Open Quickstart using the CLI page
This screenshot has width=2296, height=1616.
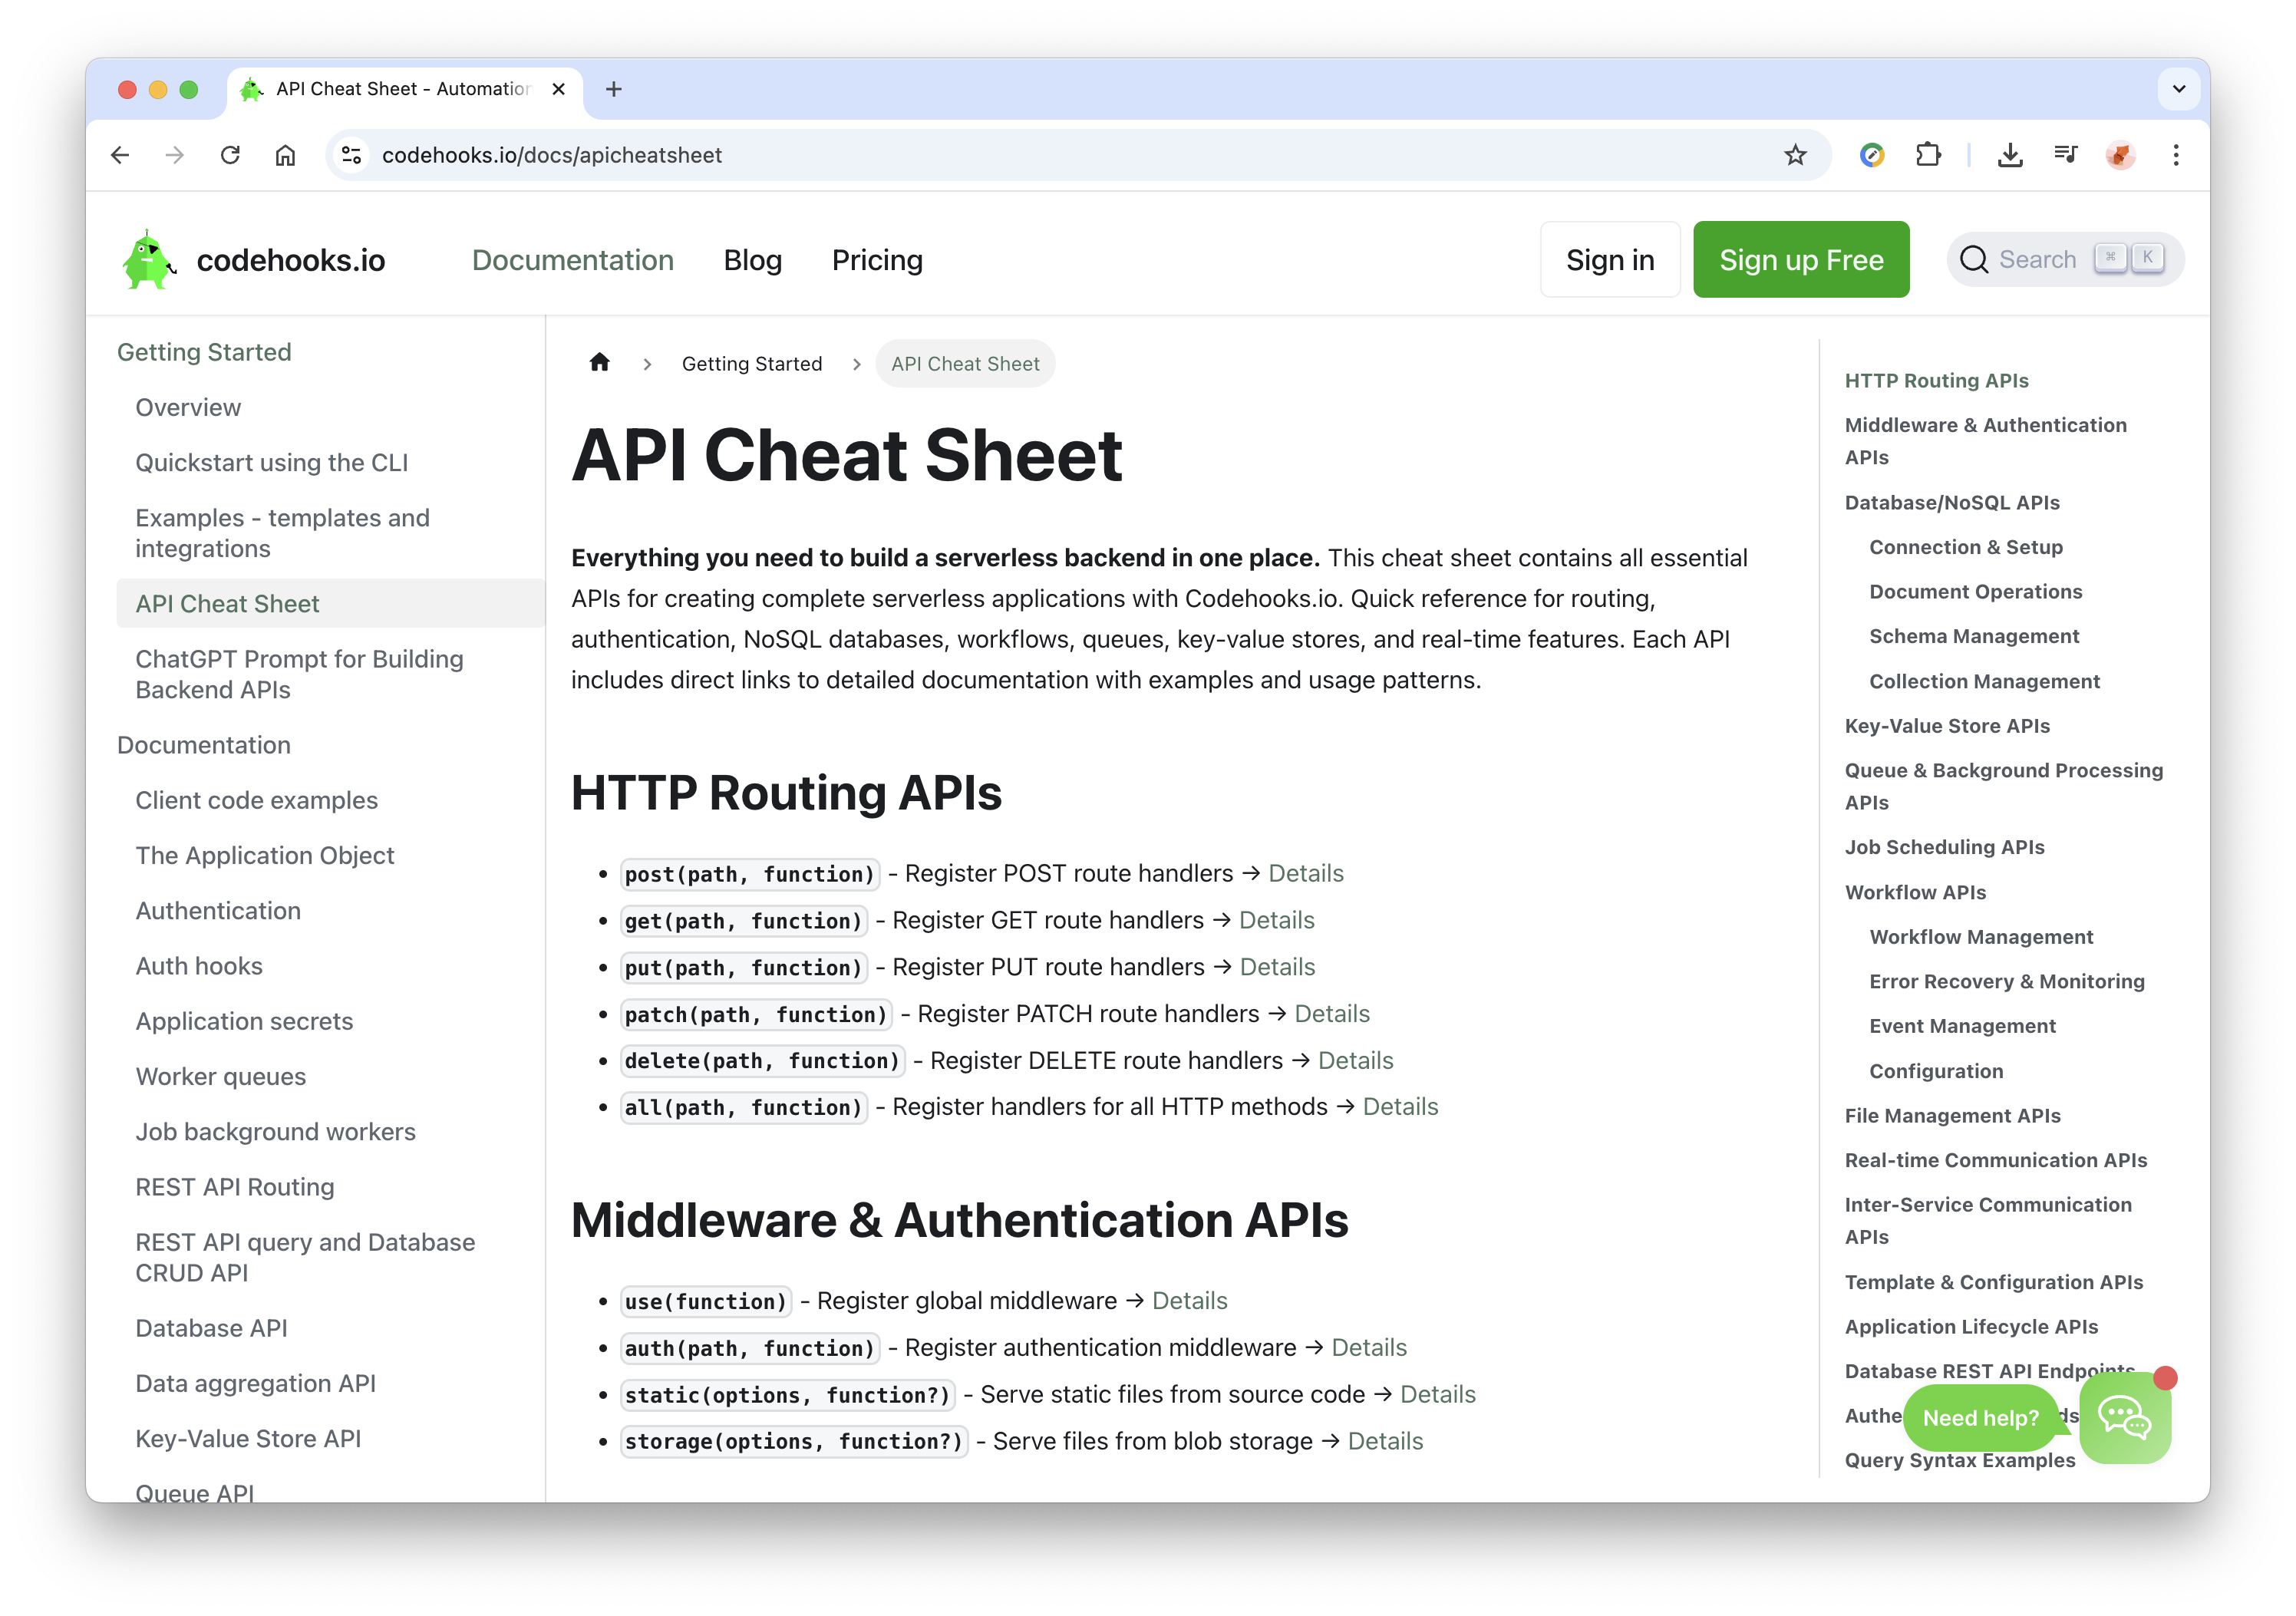point(272,463)
